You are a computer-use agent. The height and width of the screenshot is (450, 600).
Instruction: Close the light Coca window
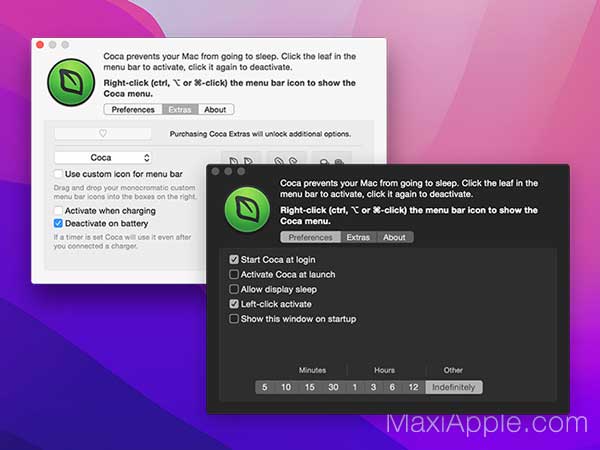coord(40,45)
